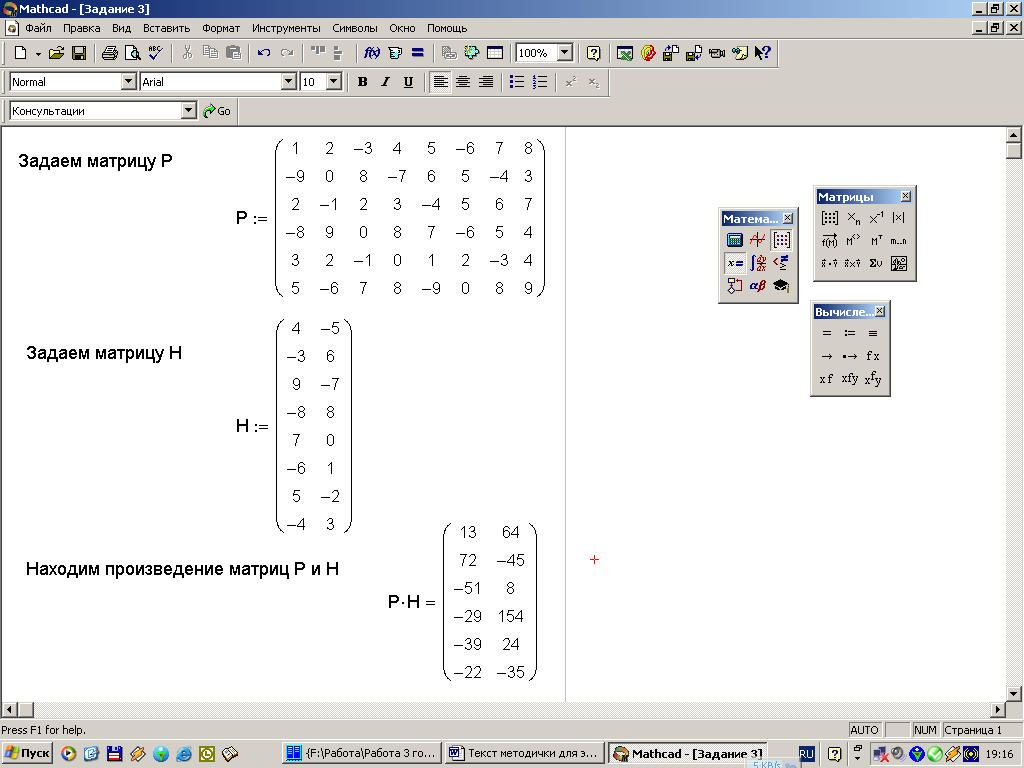
Task: Undo the last action
Action: (x=264, y=53)
